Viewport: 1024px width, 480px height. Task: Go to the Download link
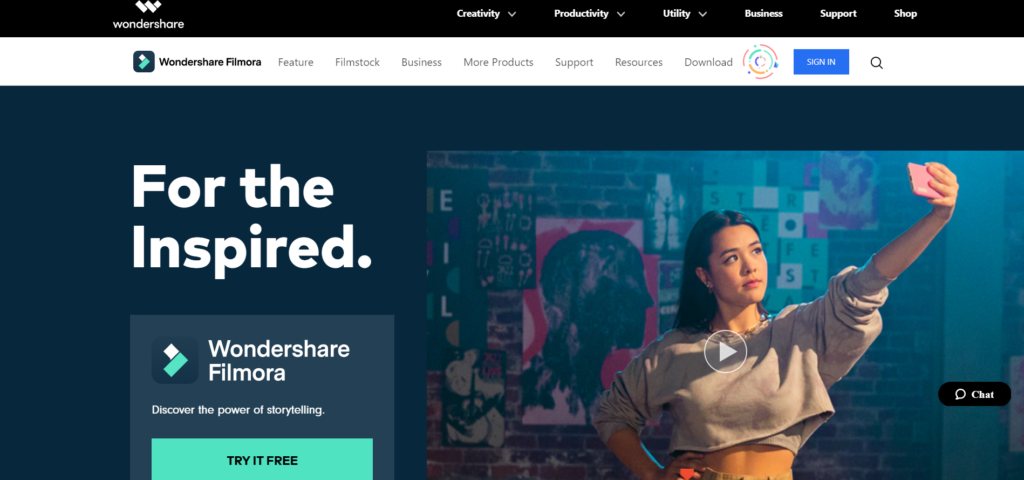tap(708, 63)
